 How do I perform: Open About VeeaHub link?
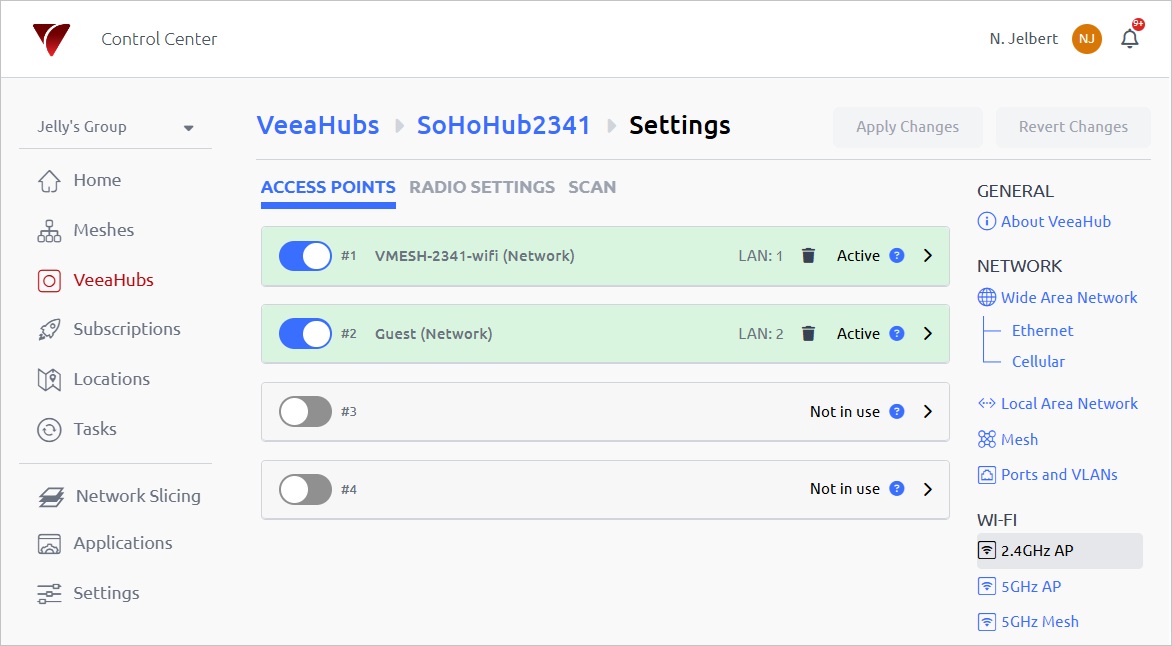[x=1056, y=221]
